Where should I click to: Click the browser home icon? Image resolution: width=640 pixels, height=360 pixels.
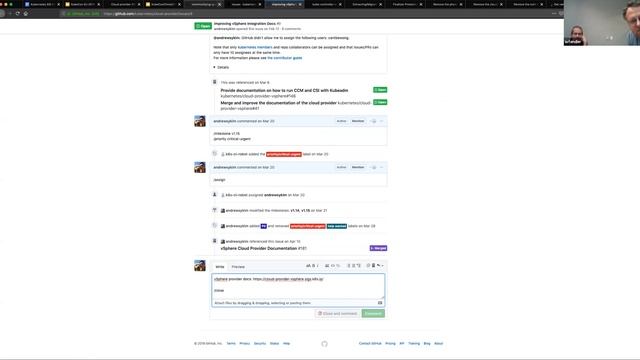(x=26, y=13)
